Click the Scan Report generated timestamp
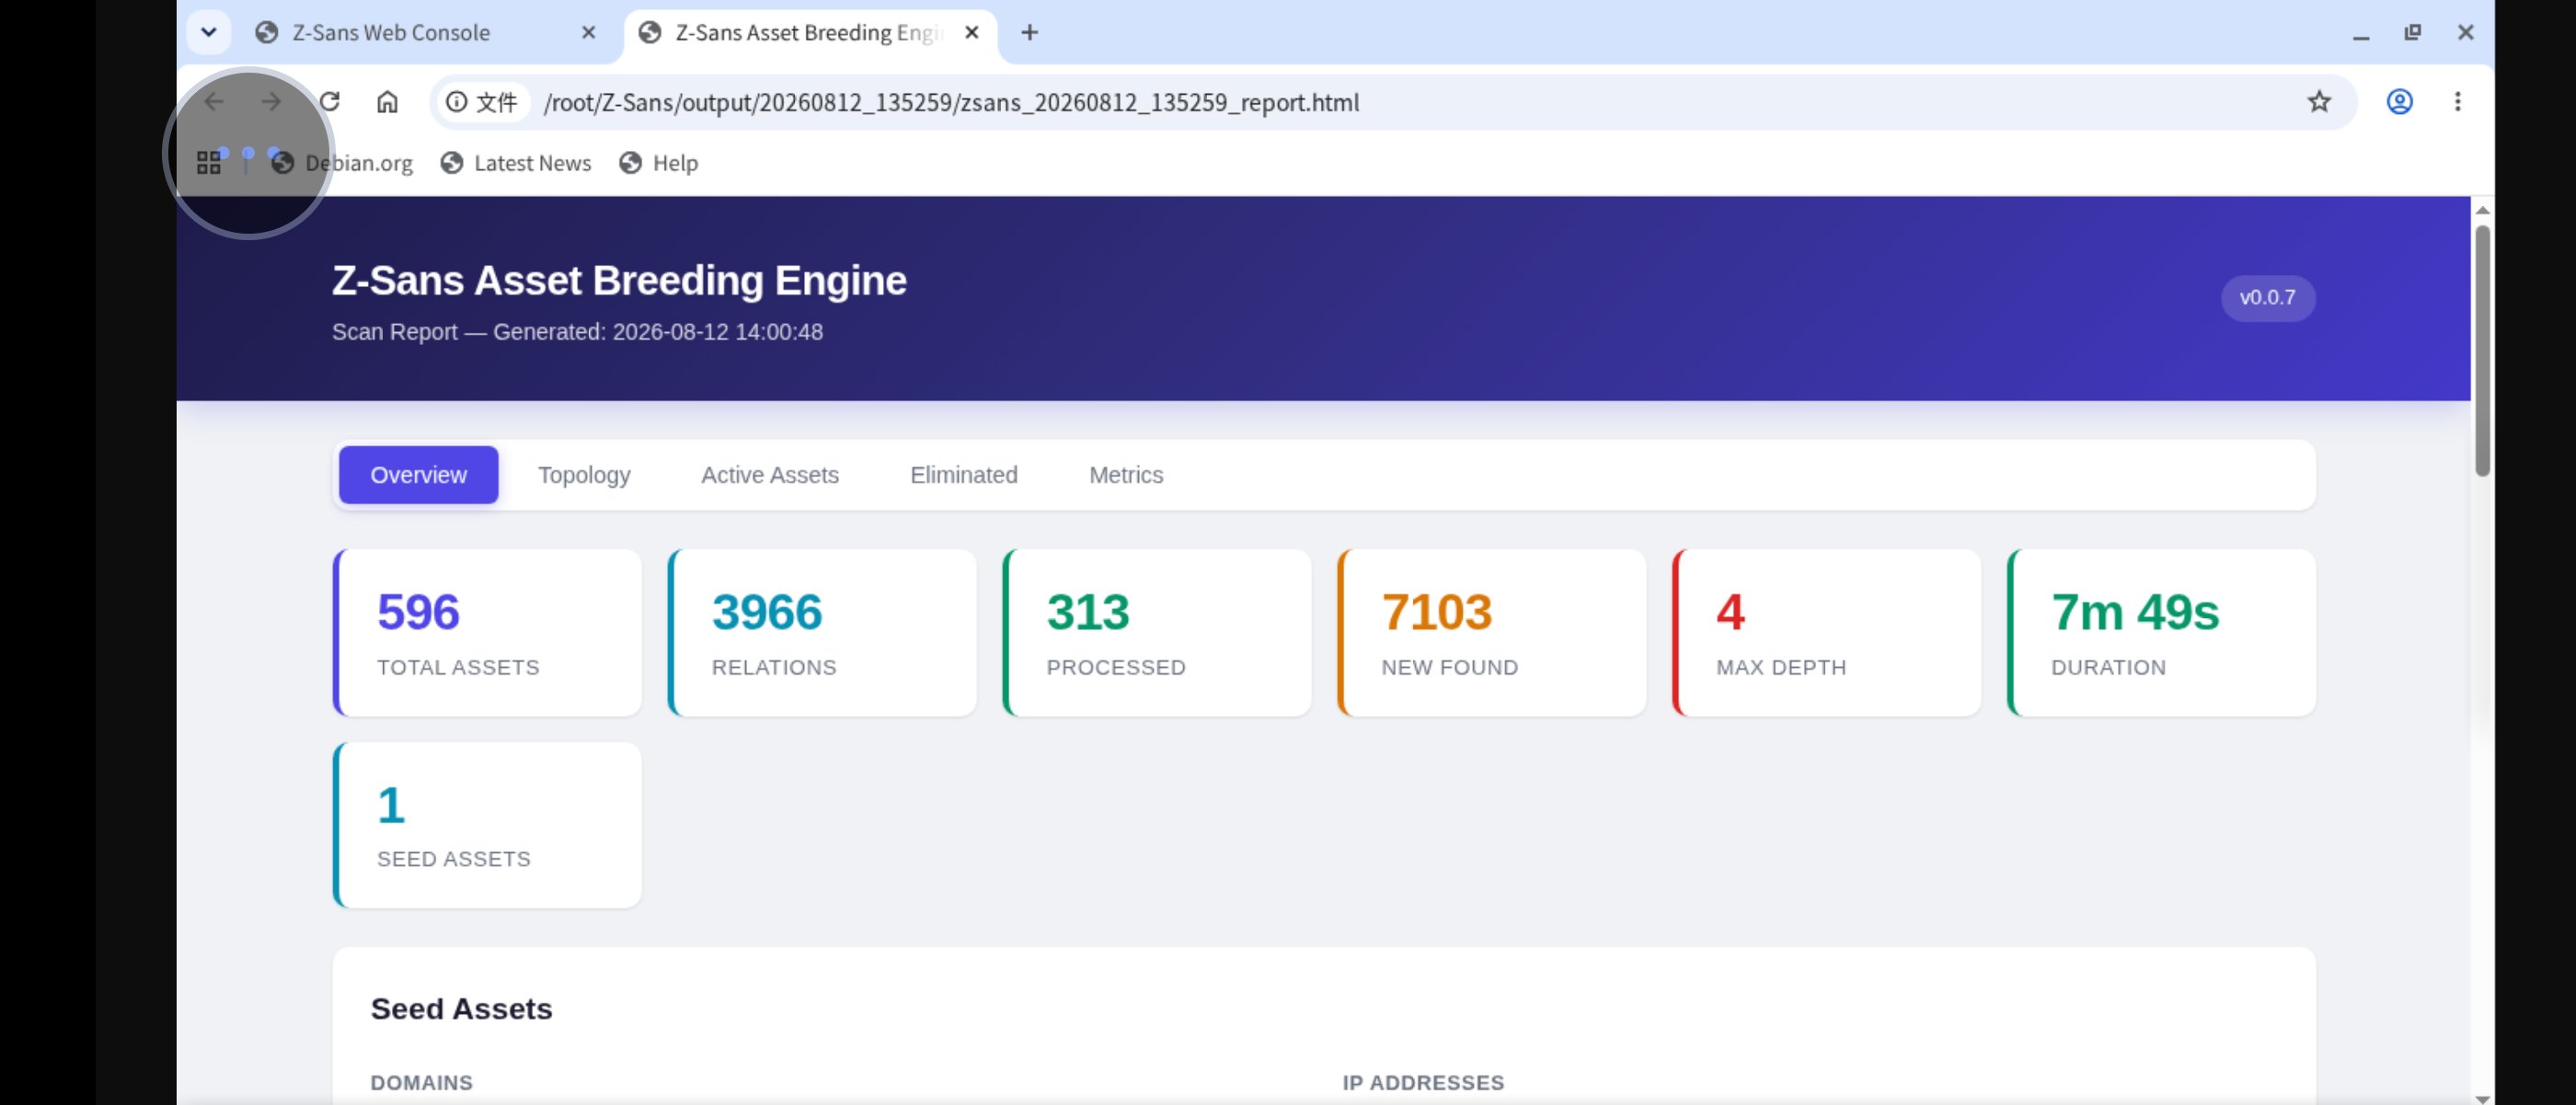The height and width of the screenshot is (1105, 2576). point(577,332)
